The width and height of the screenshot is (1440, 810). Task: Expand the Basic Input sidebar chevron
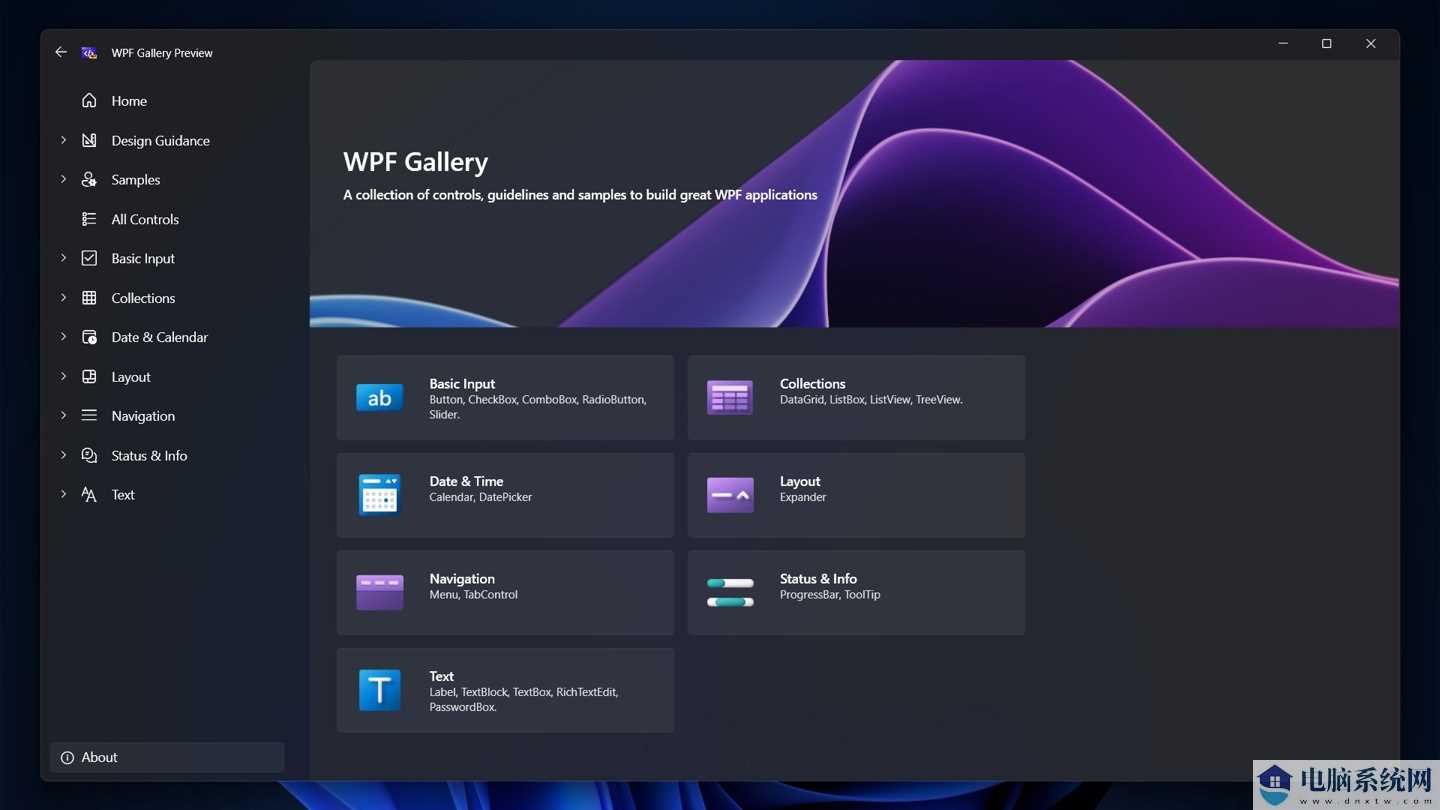[x=63, y=258]
